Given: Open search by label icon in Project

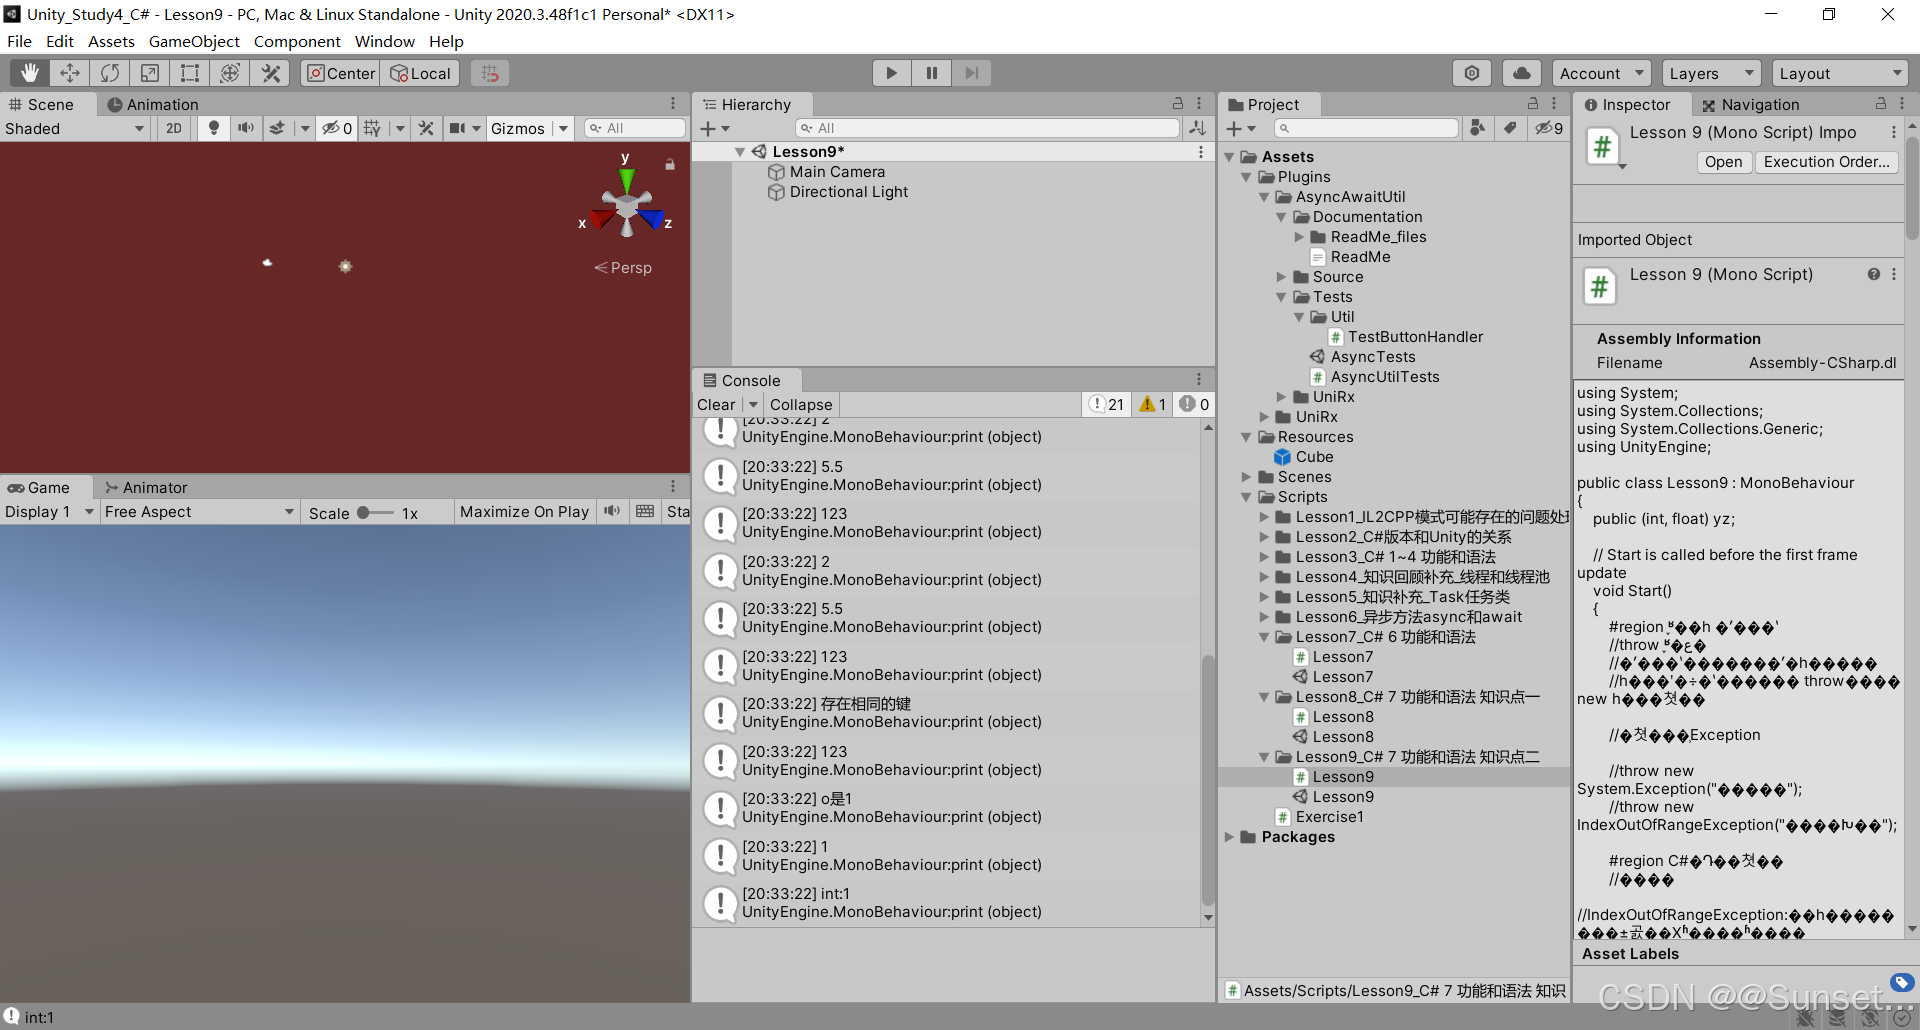Looking at the screenshot, I should [x=1511, y=128].
